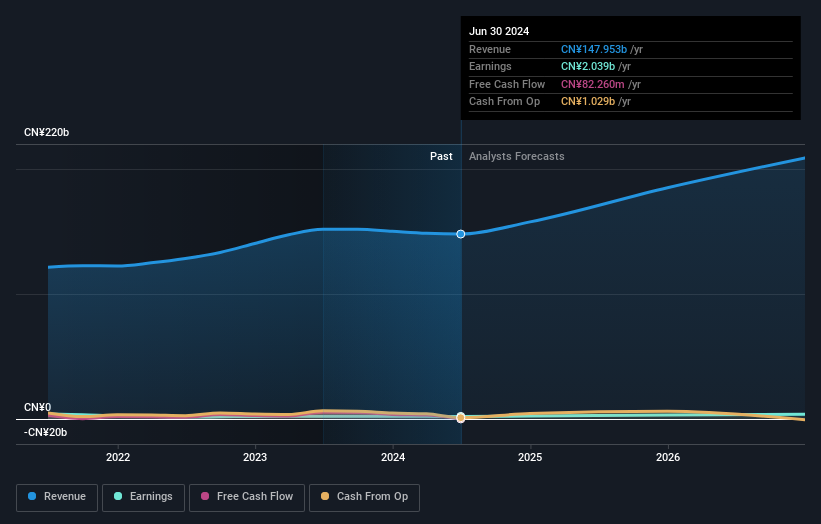This screenshot has height=524, width=821.
Task: Click the Past region label
Action: click(x=441, y=156)
